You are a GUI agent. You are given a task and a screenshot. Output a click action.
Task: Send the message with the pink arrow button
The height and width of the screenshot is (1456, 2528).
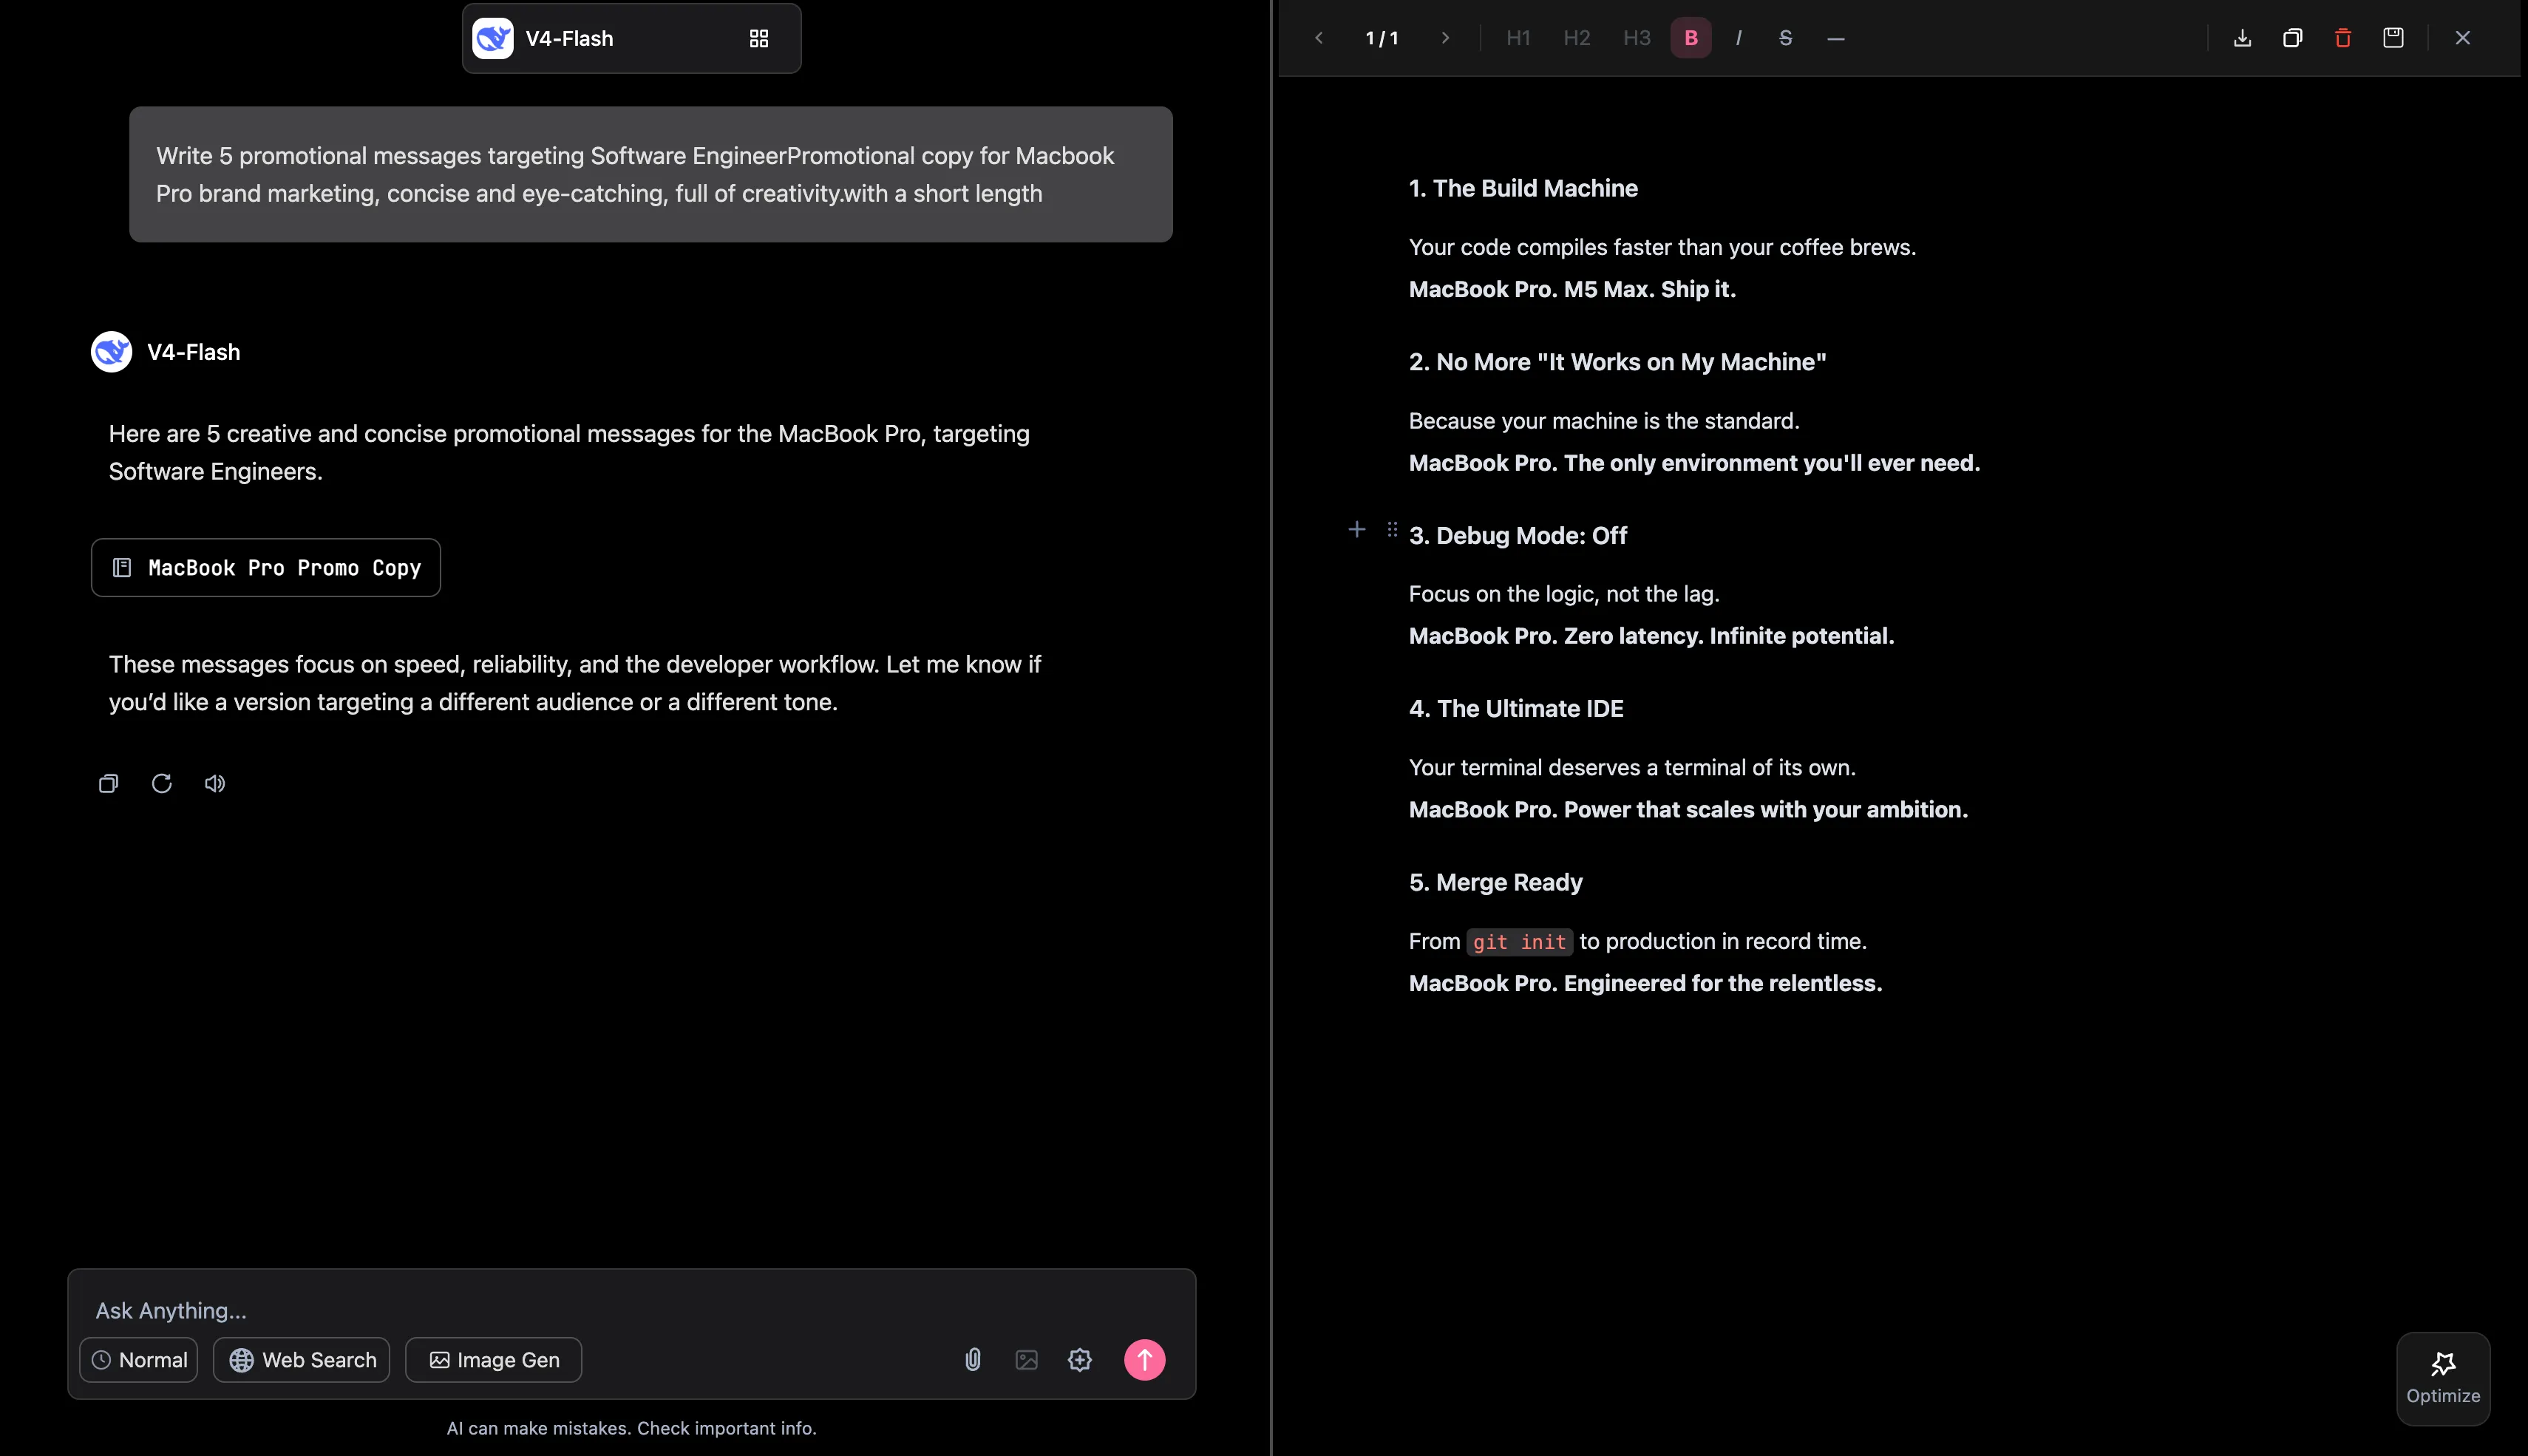(1145, 1359)
